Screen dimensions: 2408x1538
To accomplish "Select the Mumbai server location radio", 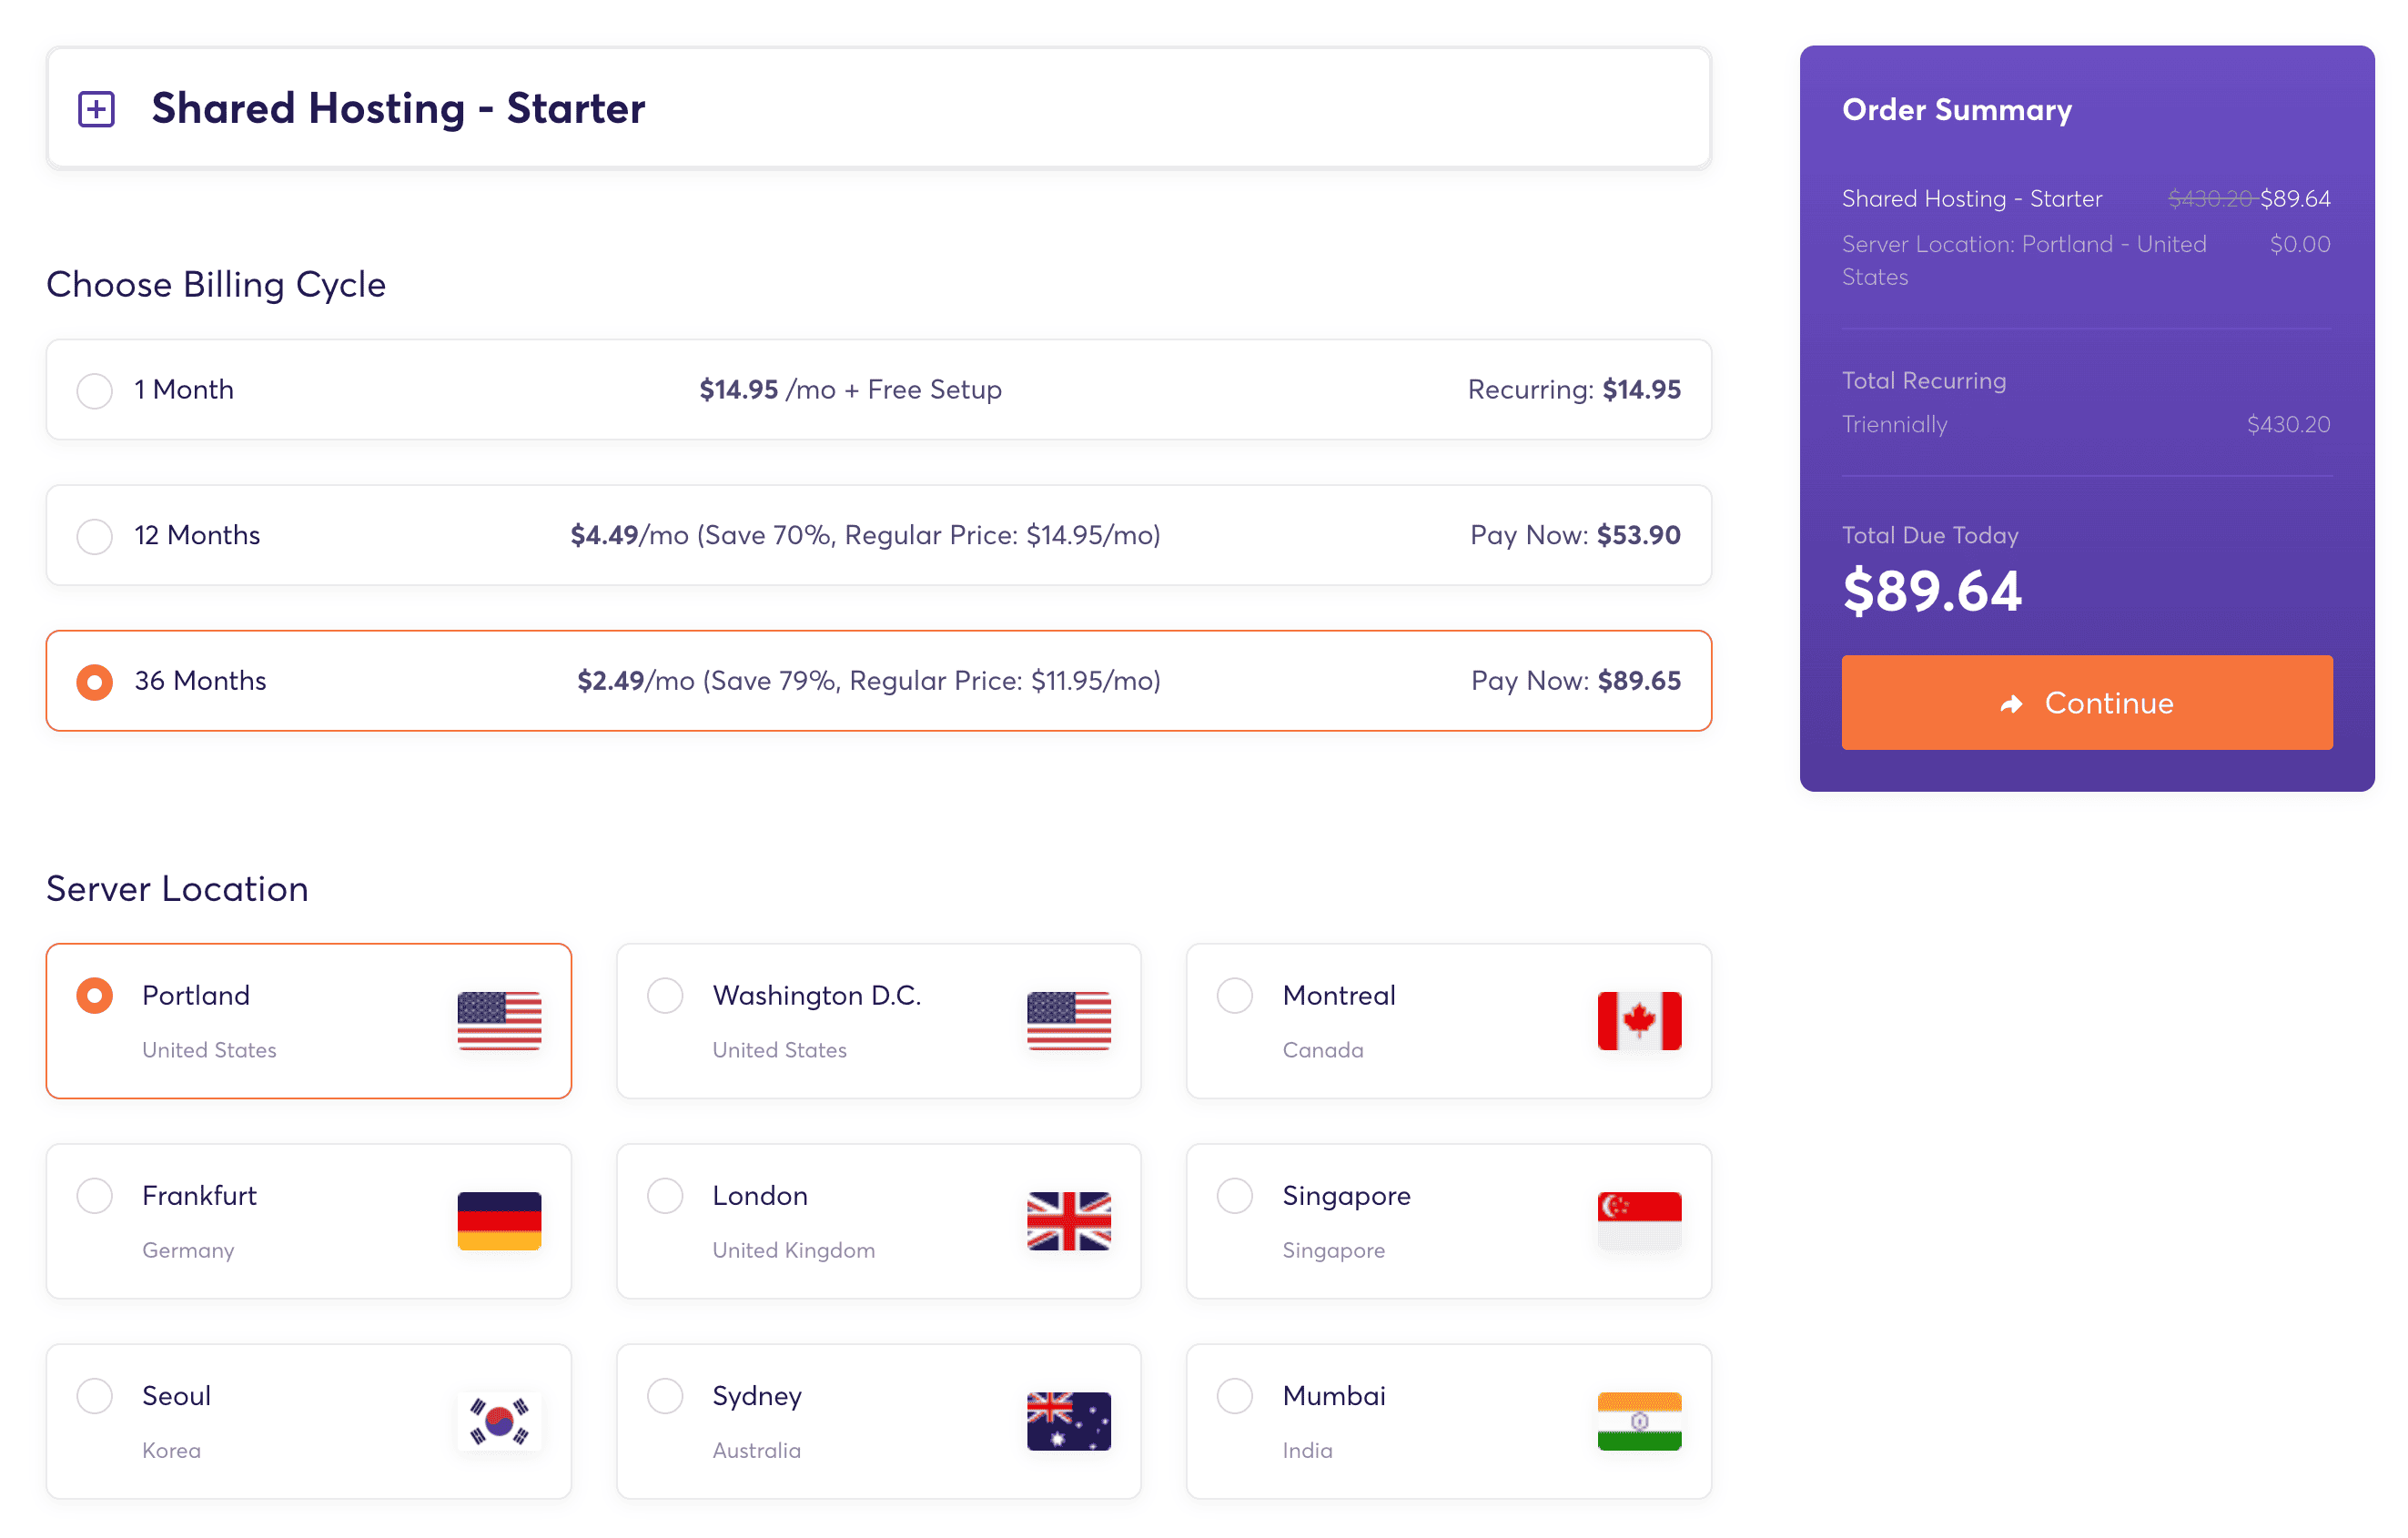I will pos(1235,1395).
